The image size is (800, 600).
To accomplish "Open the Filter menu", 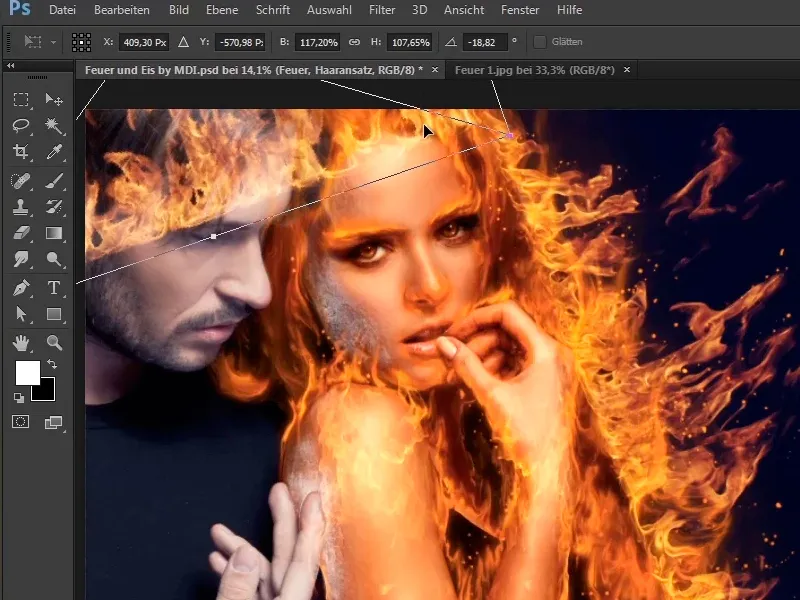I will (382, 10).
